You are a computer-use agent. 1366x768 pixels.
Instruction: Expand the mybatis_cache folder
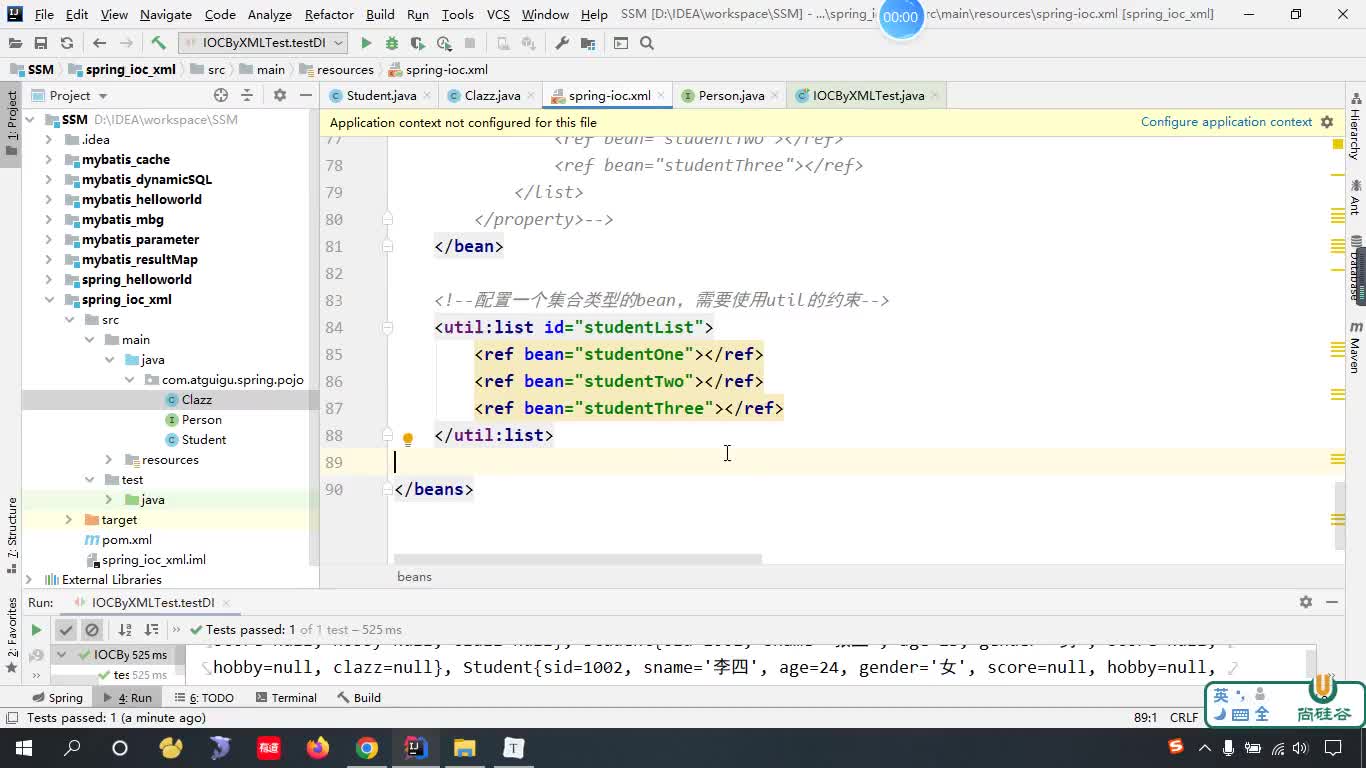(48, 160)
